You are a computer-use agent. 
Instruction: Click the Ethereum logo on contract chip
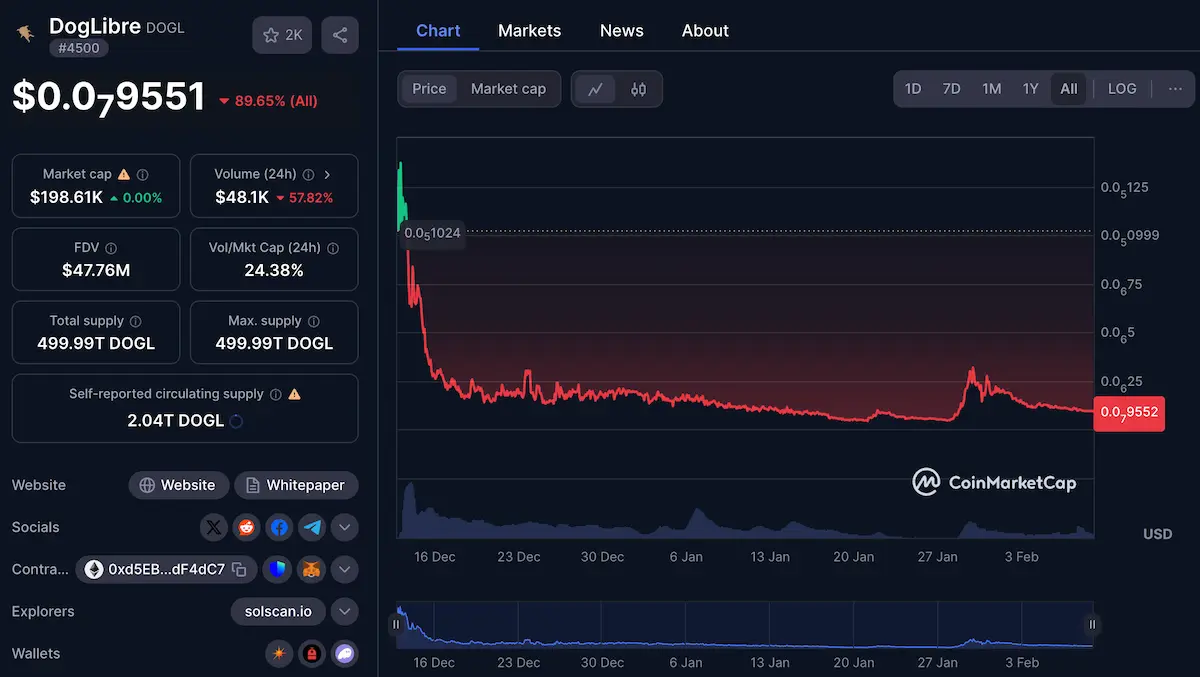point(94,570)
